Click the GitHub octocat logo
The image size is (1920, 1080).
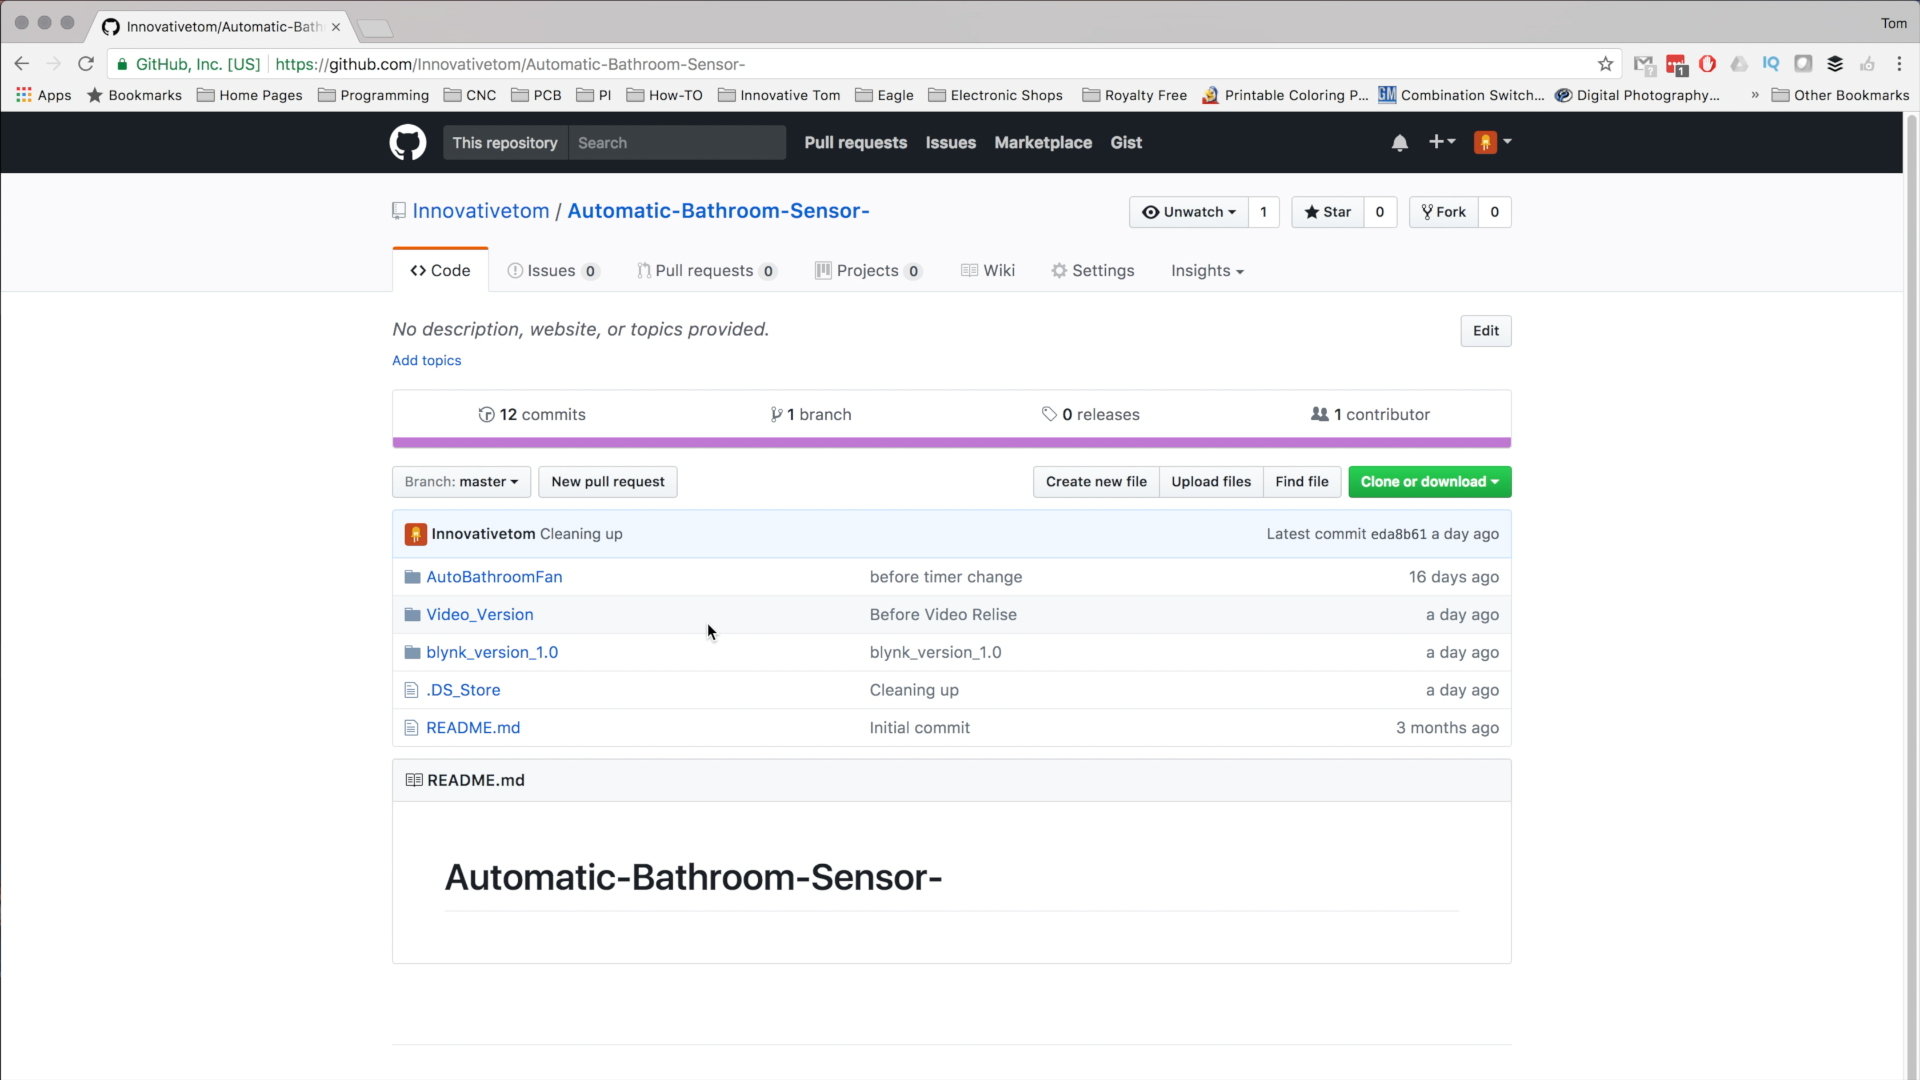coord(407,142)
